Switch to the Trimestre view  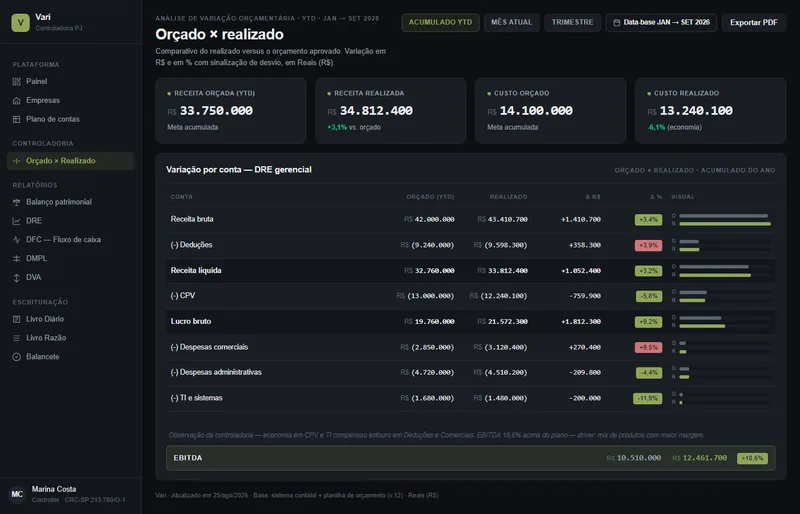point(572,22)
